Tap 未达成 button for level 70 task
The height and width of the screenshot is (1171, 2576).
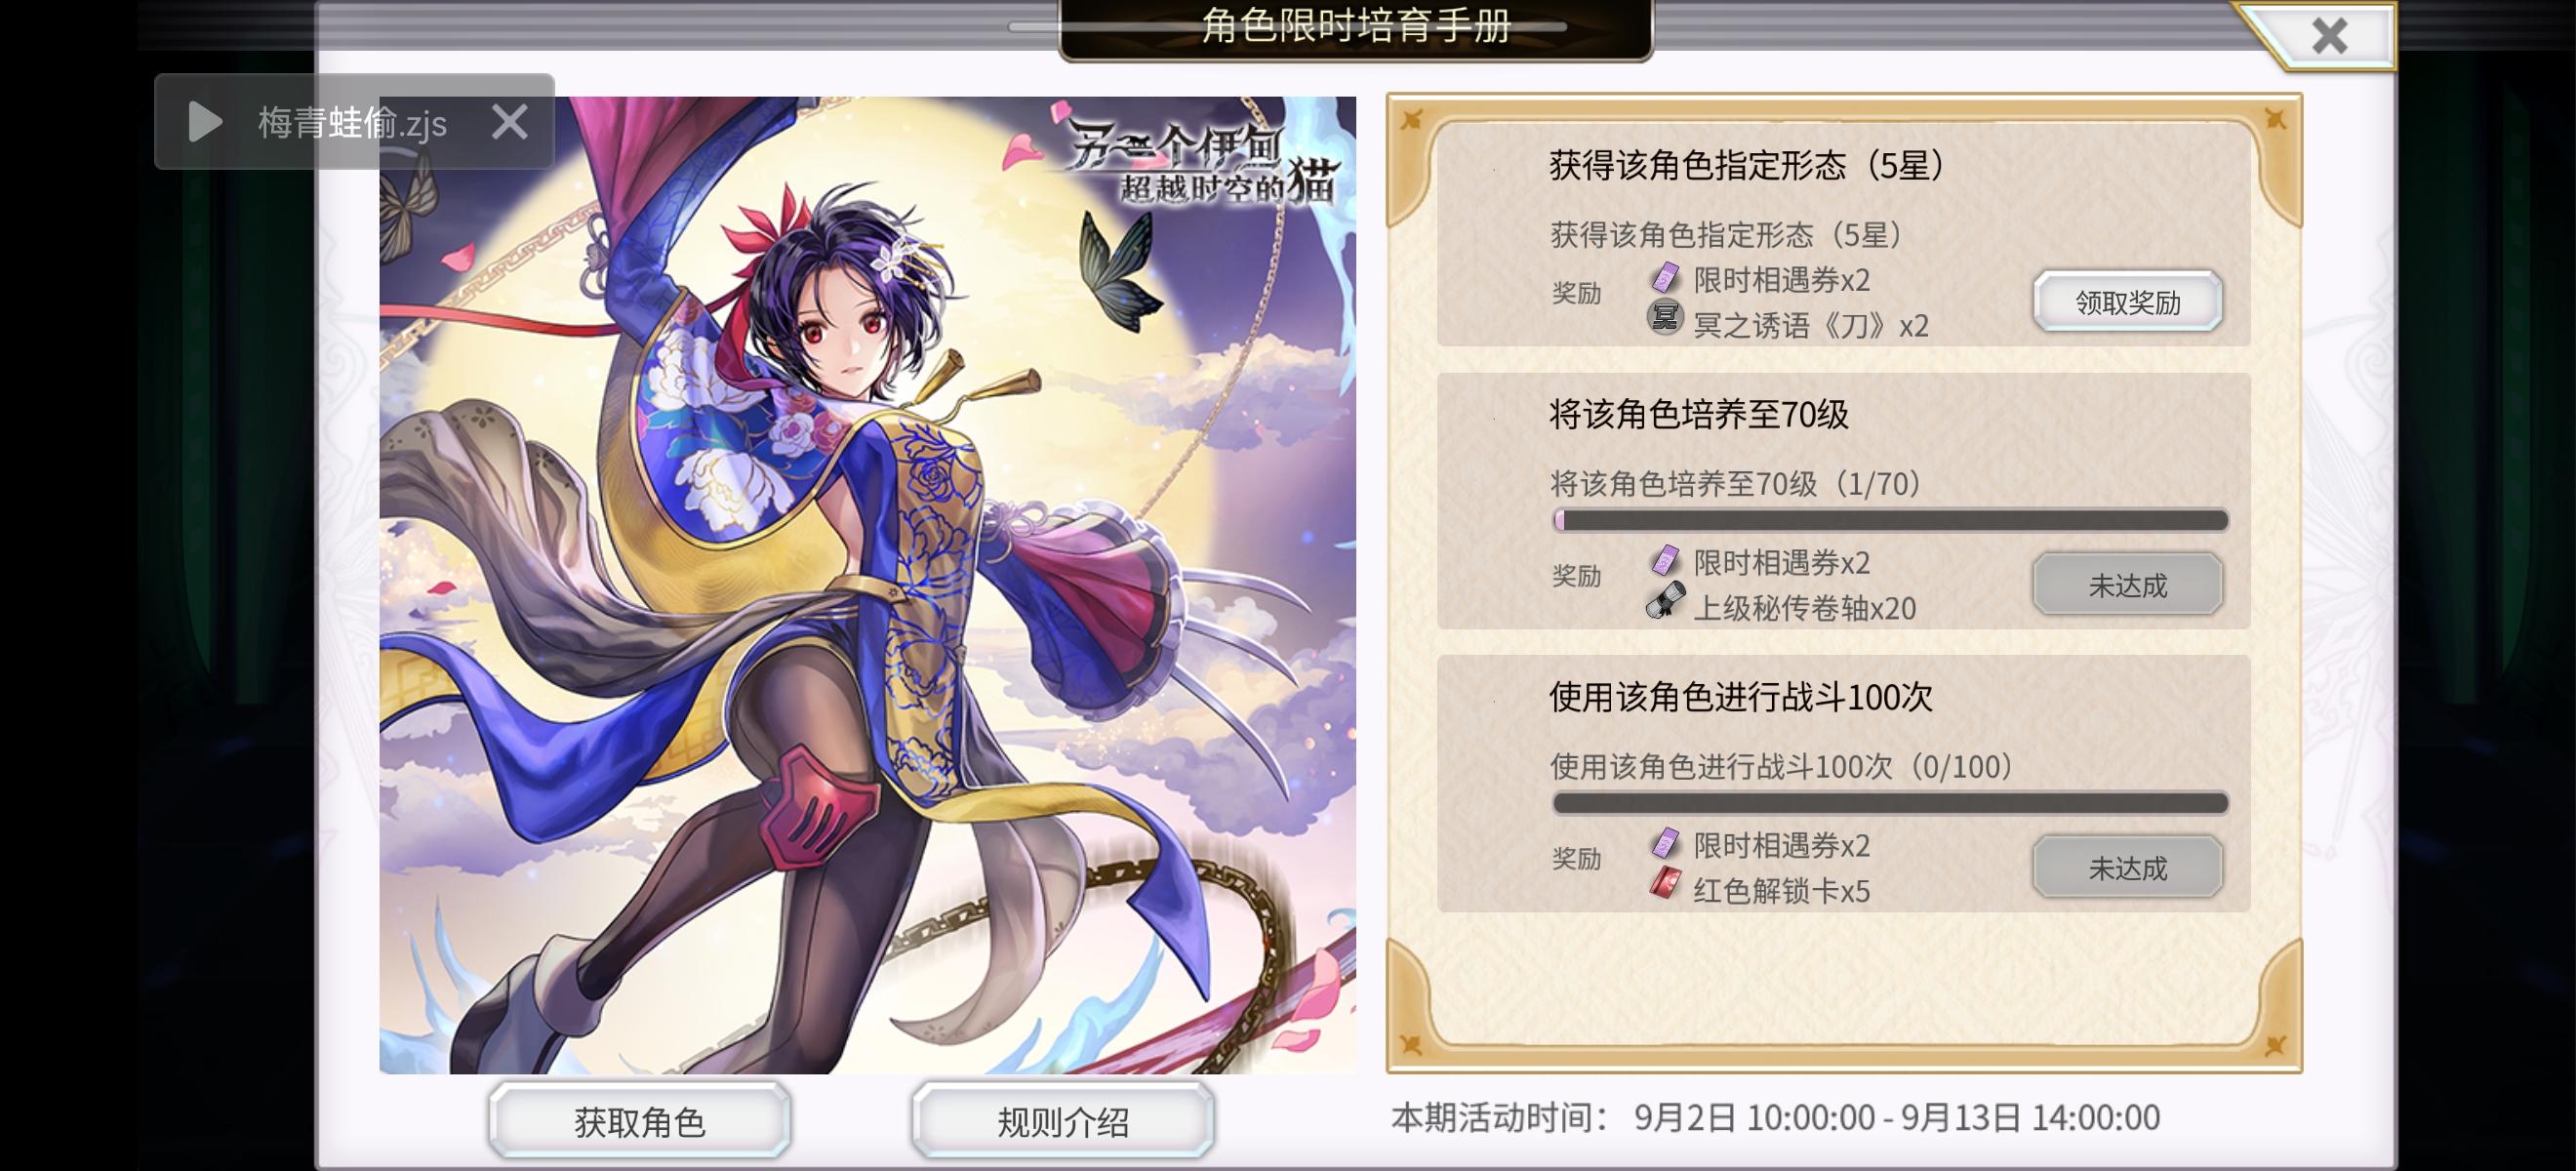[2127, 585]
